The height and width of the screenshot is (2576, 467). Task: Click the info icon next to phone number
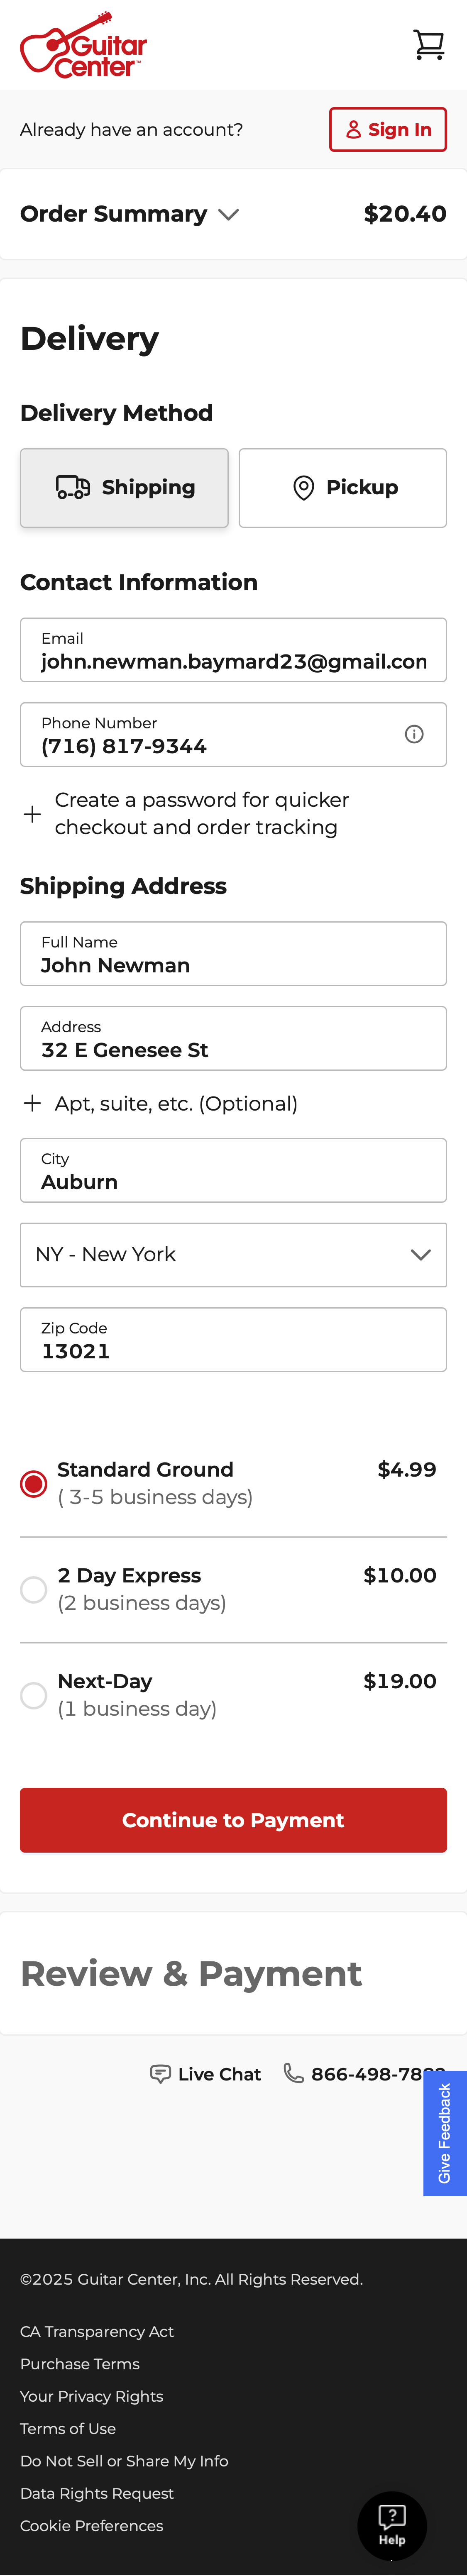tap(415, 734)
